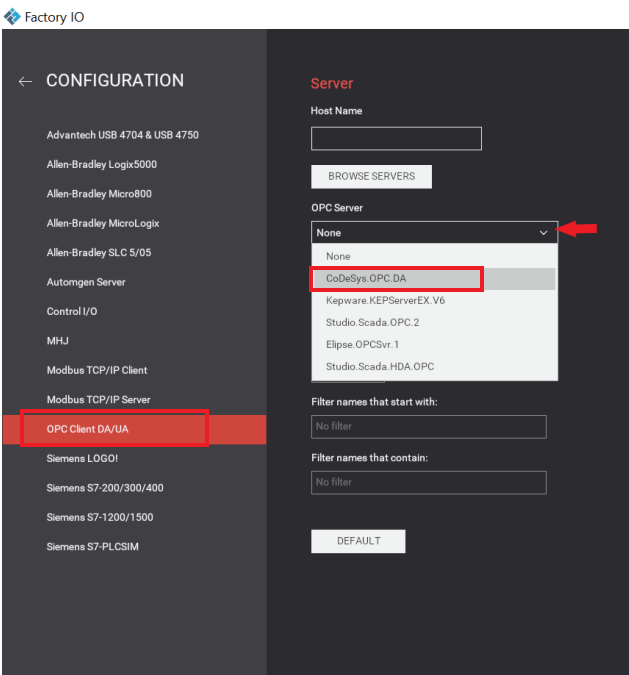Select Studio.Scada.HDA.OPC entry

pos(379,366)
